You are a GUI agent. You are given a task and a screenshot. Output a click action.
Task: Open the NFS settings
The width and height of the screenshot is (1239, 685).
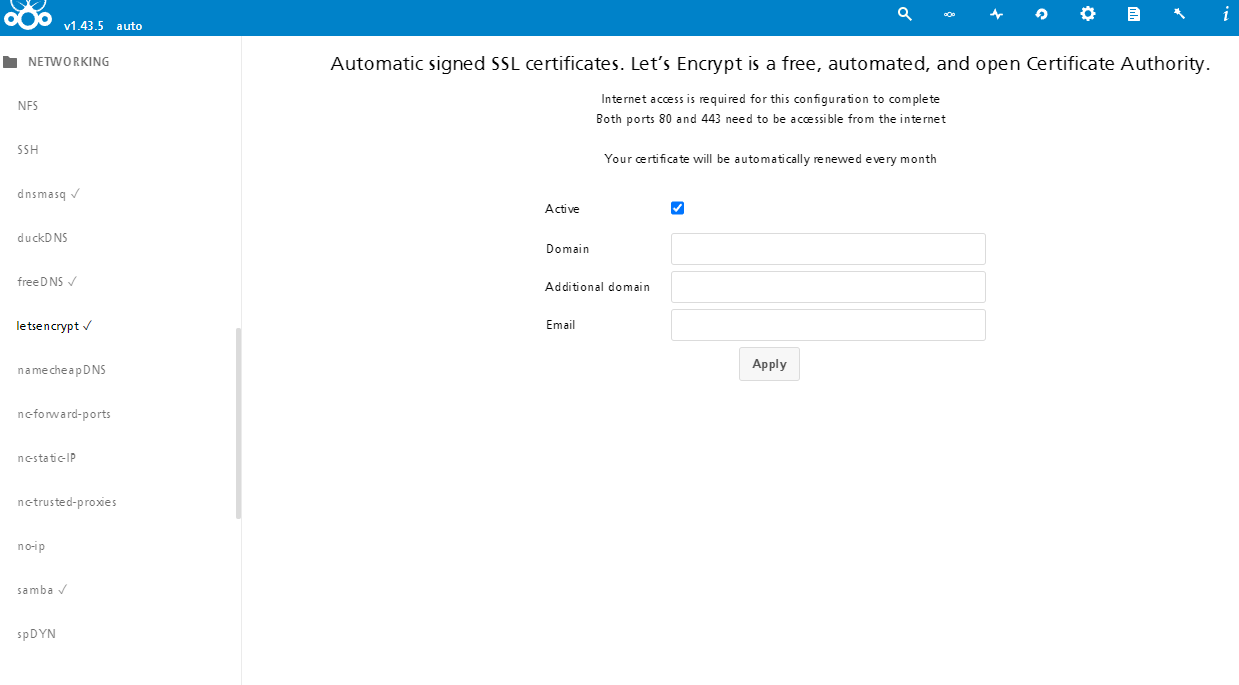[28, 106]
